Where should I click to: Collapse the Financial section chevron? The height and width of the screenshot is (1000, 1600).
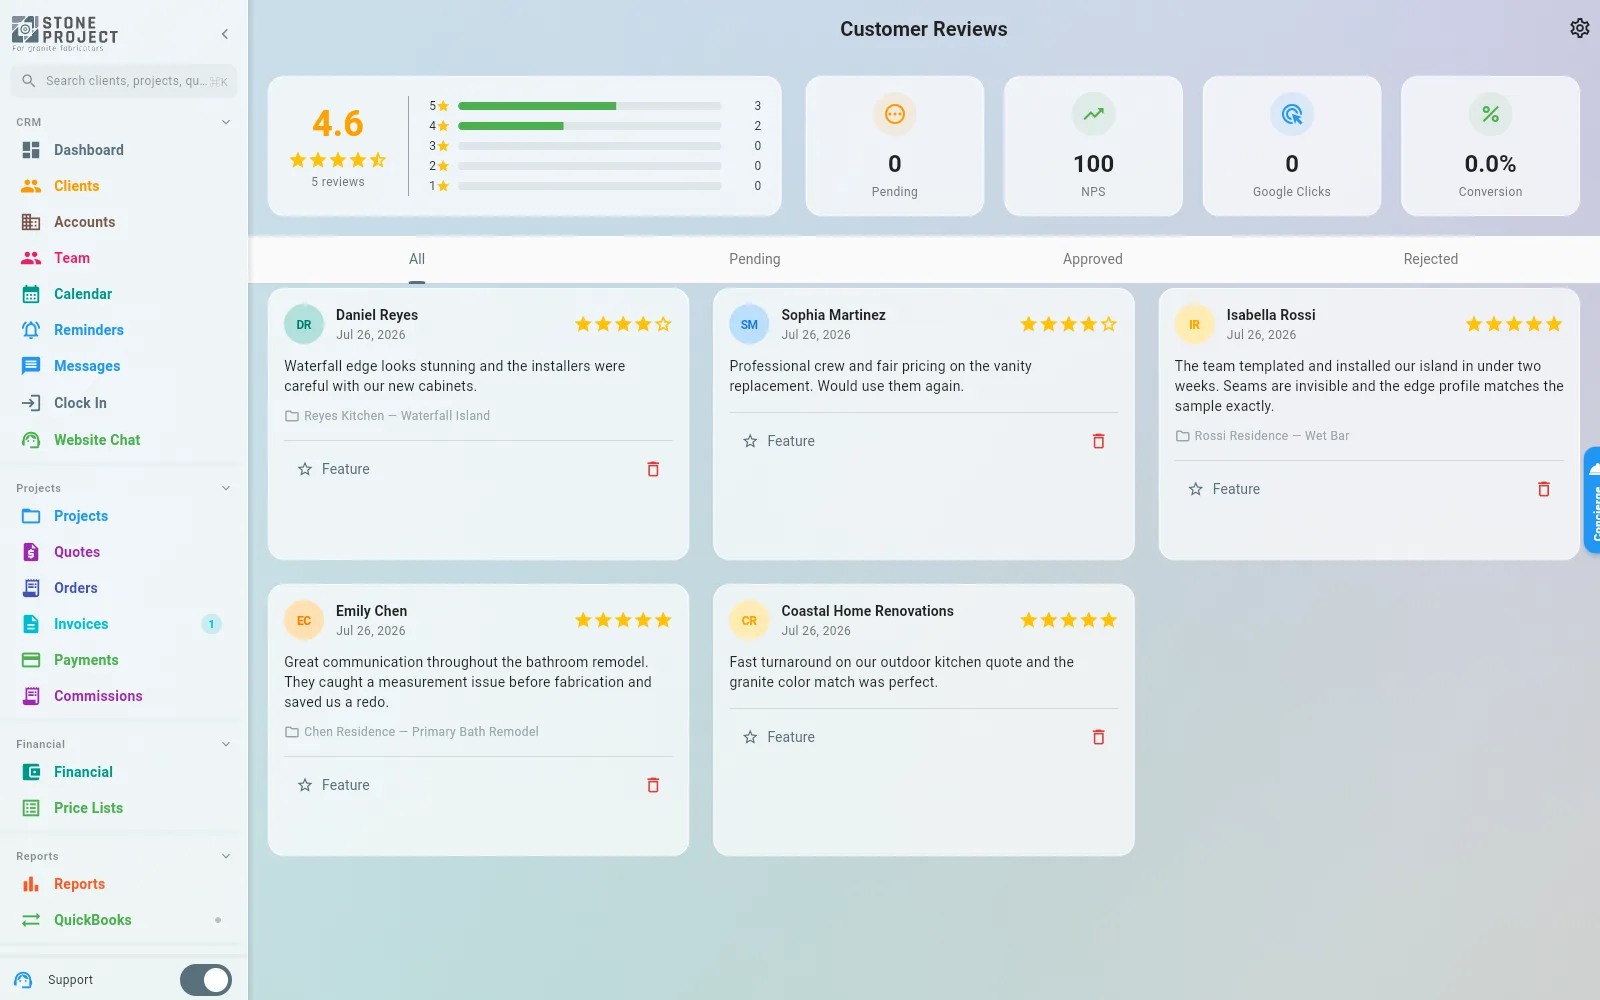(226, 744)
